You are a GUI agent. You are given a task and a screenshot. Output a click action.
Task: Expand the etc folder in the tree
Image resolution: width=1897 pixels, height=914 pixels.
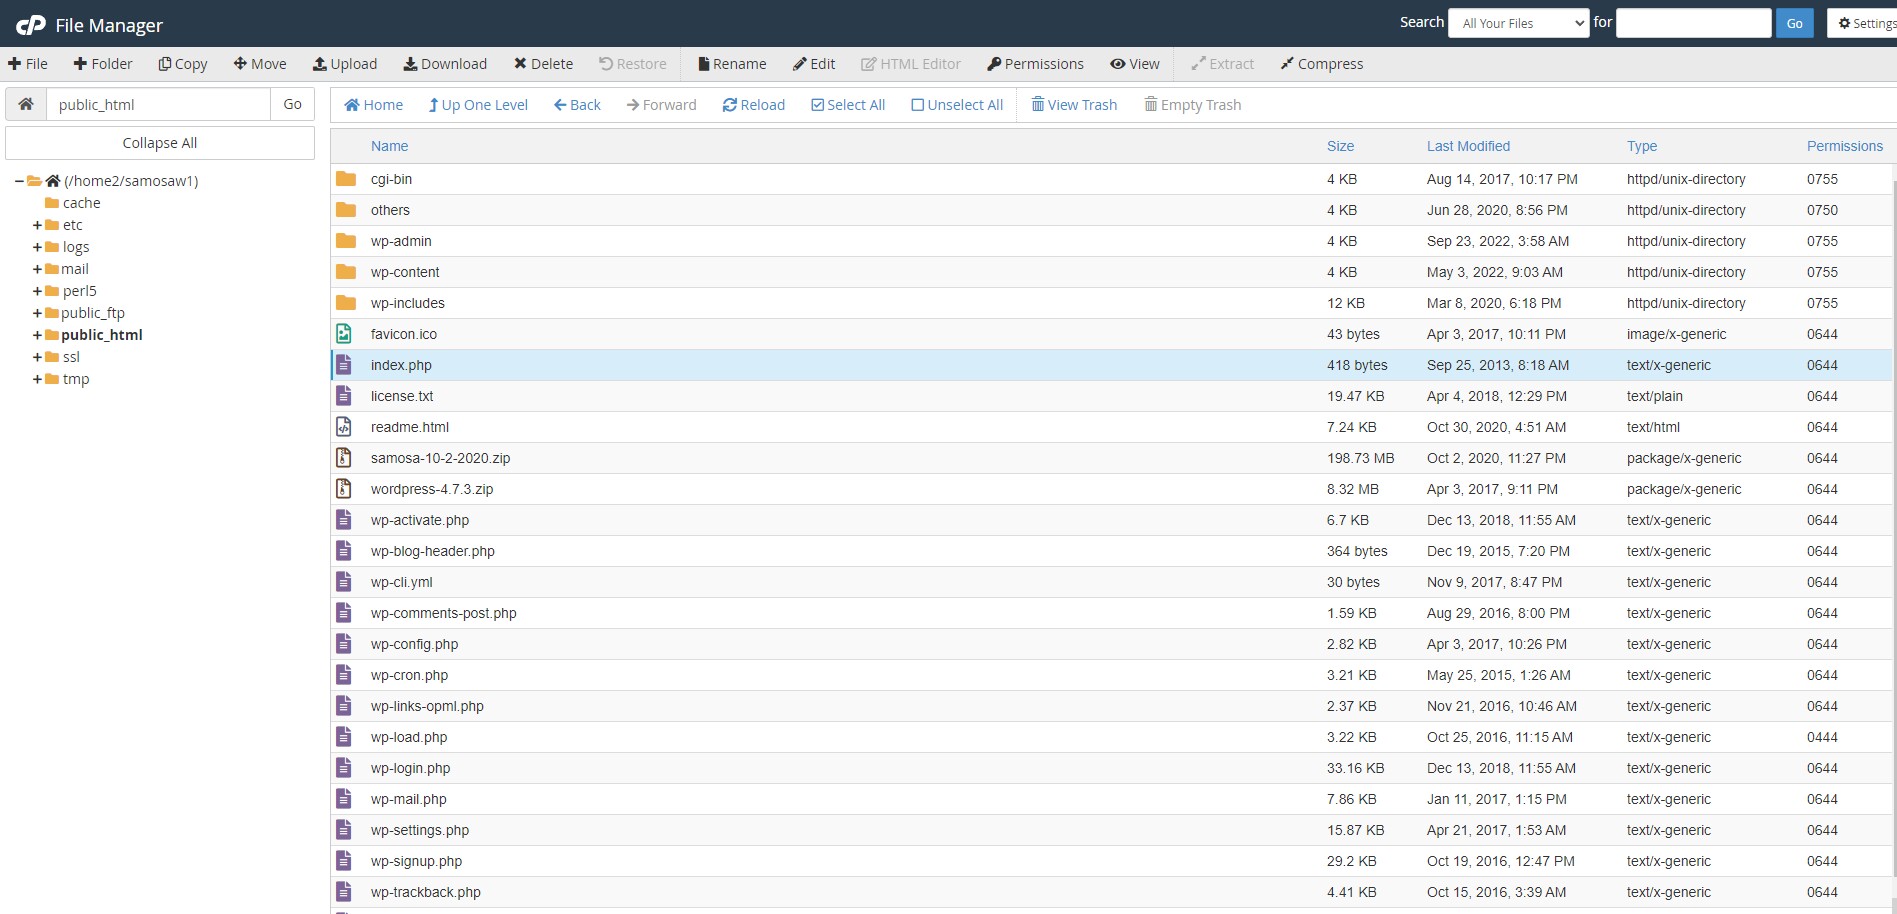(37, 225)
